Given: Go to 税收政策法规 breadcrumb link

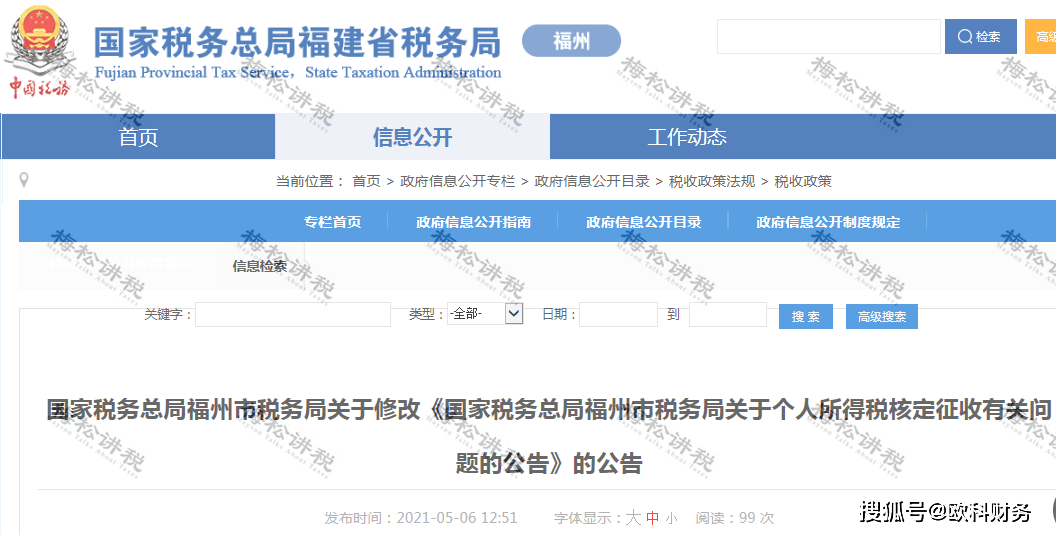Looking at the screenshot, I should click(x=712, y=181).
